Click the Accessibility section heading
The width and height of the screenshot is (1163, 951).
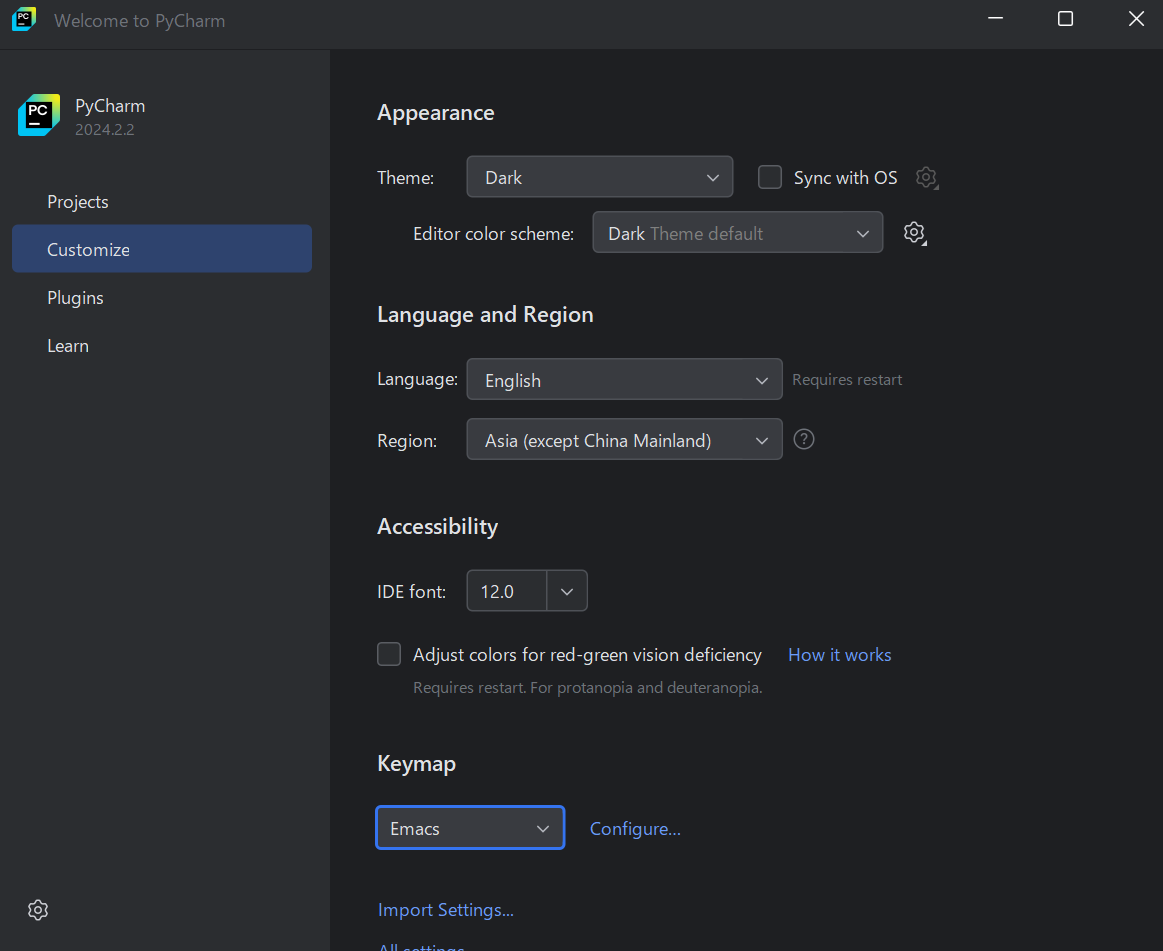pos(438,526)
